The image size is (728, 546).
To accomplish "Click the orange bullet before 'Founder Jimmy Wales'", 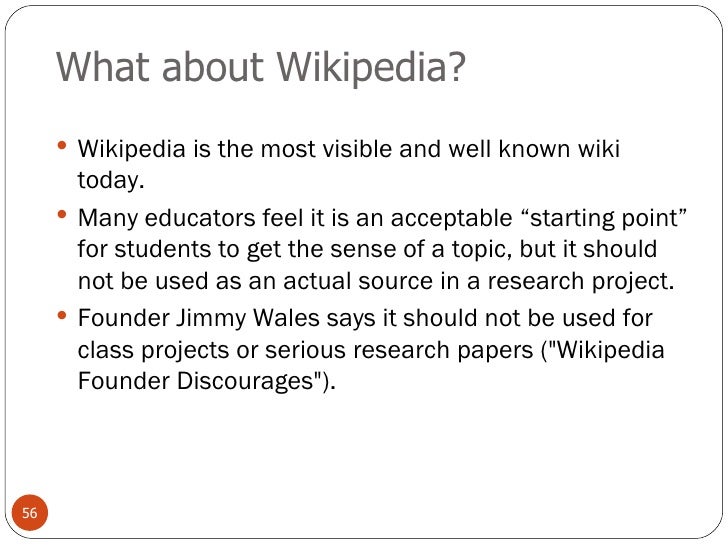I will [x=62, y=315].
